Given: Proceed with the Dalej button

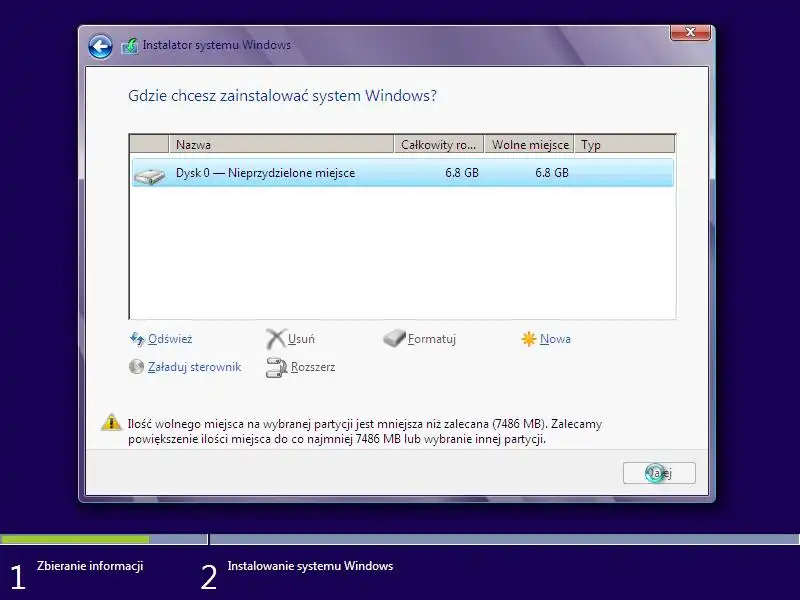Looking at the screenshot, I should [659, 473].
